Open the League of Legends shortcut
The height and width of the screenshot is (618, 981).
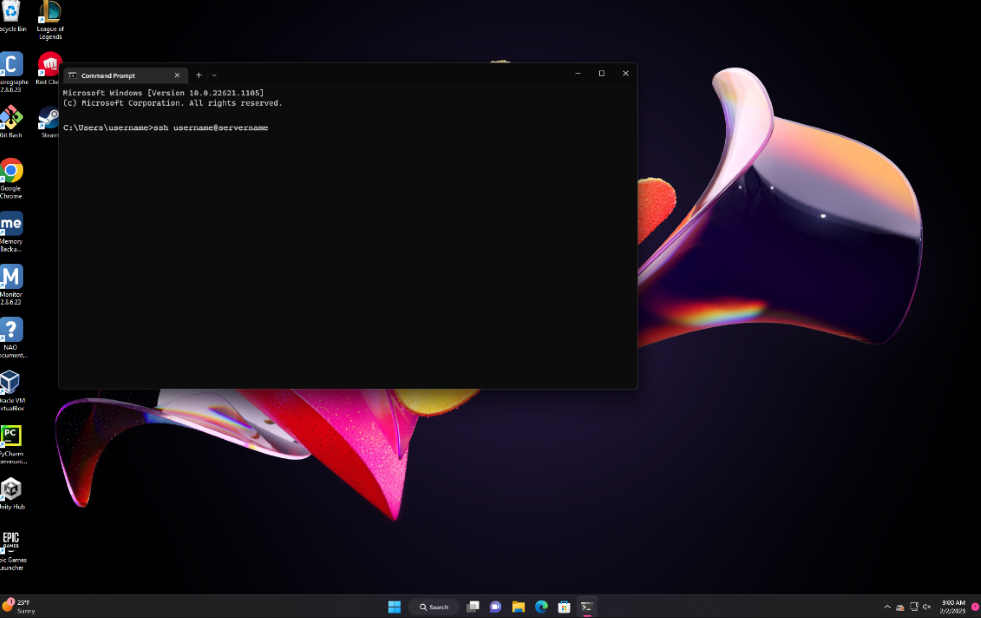coord(50,20)
